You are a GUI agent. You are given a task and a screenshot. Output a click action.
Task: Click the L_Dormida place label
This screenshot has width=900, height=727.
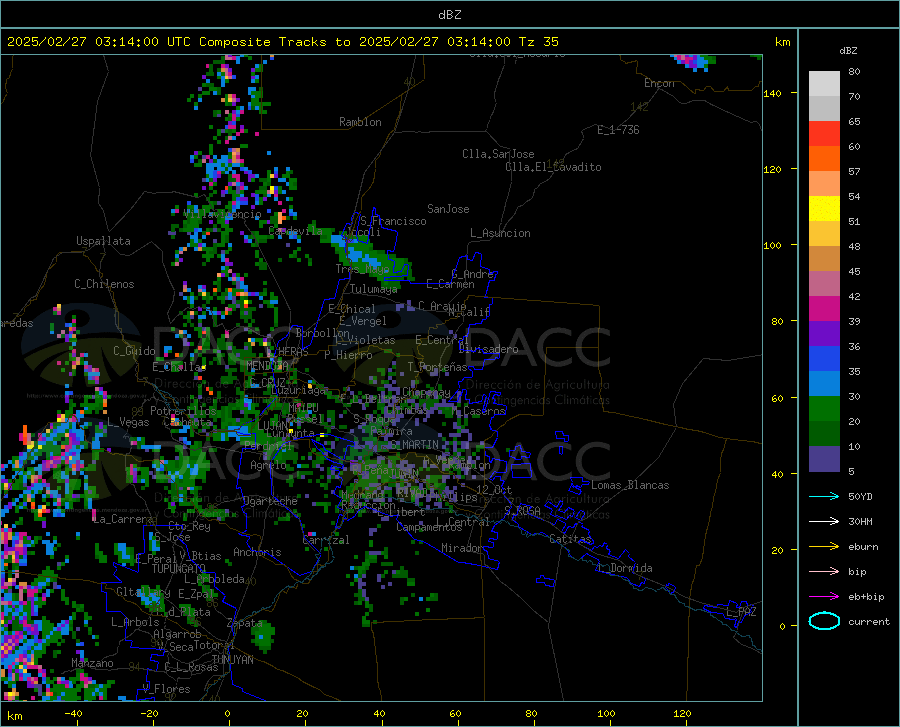coord(624,568)
